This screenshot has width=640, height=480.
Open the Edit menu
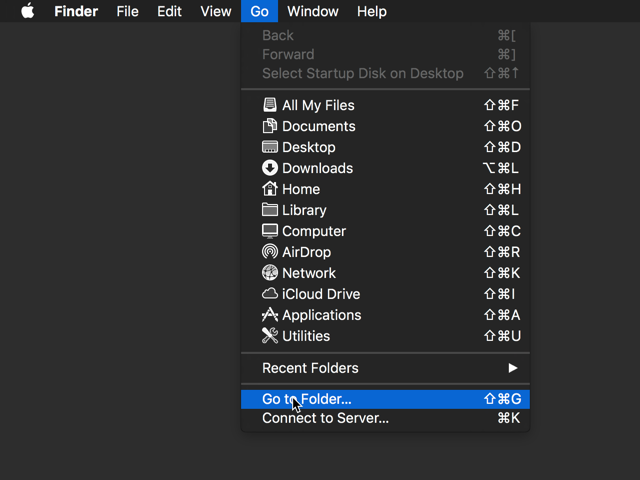point(169,11)
